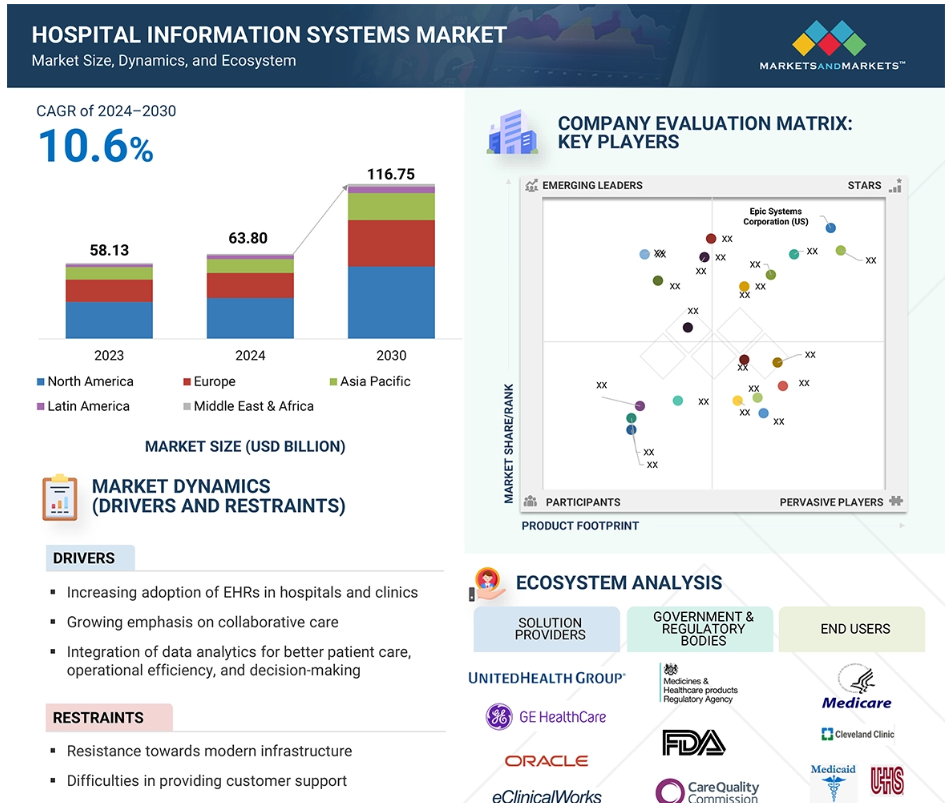Image resolution: width=950 pixels, height=803 pixels.
Task: Click the 10.6% CAGR figure
Action: [96, 147]
